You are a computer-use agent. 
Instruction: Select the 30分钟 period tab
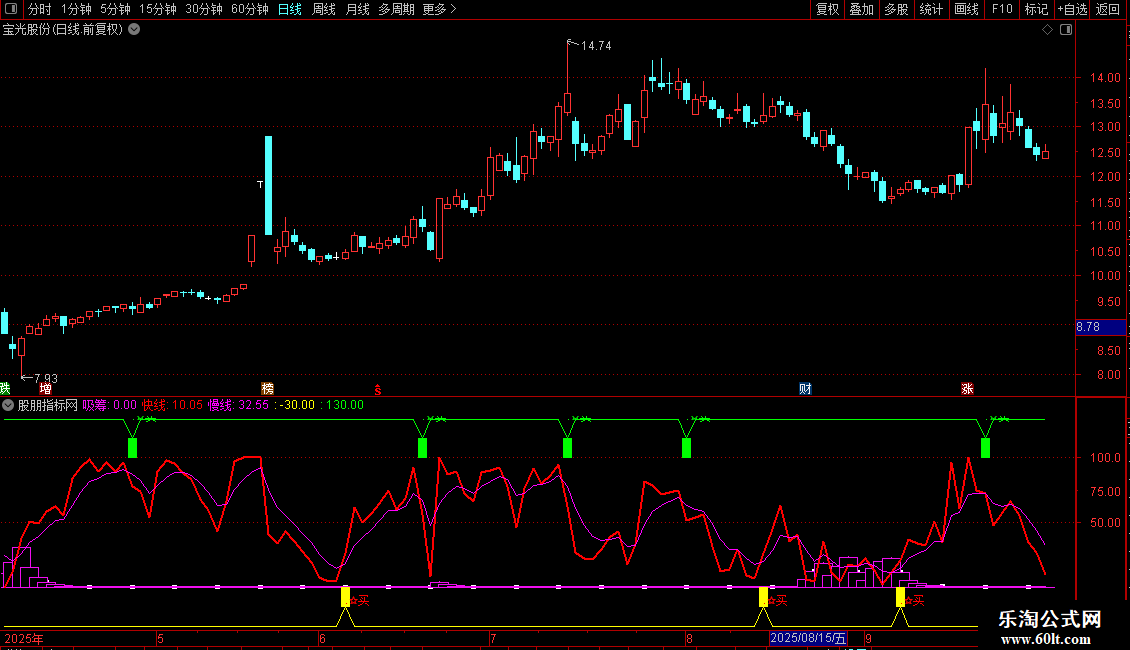(204, 9)
